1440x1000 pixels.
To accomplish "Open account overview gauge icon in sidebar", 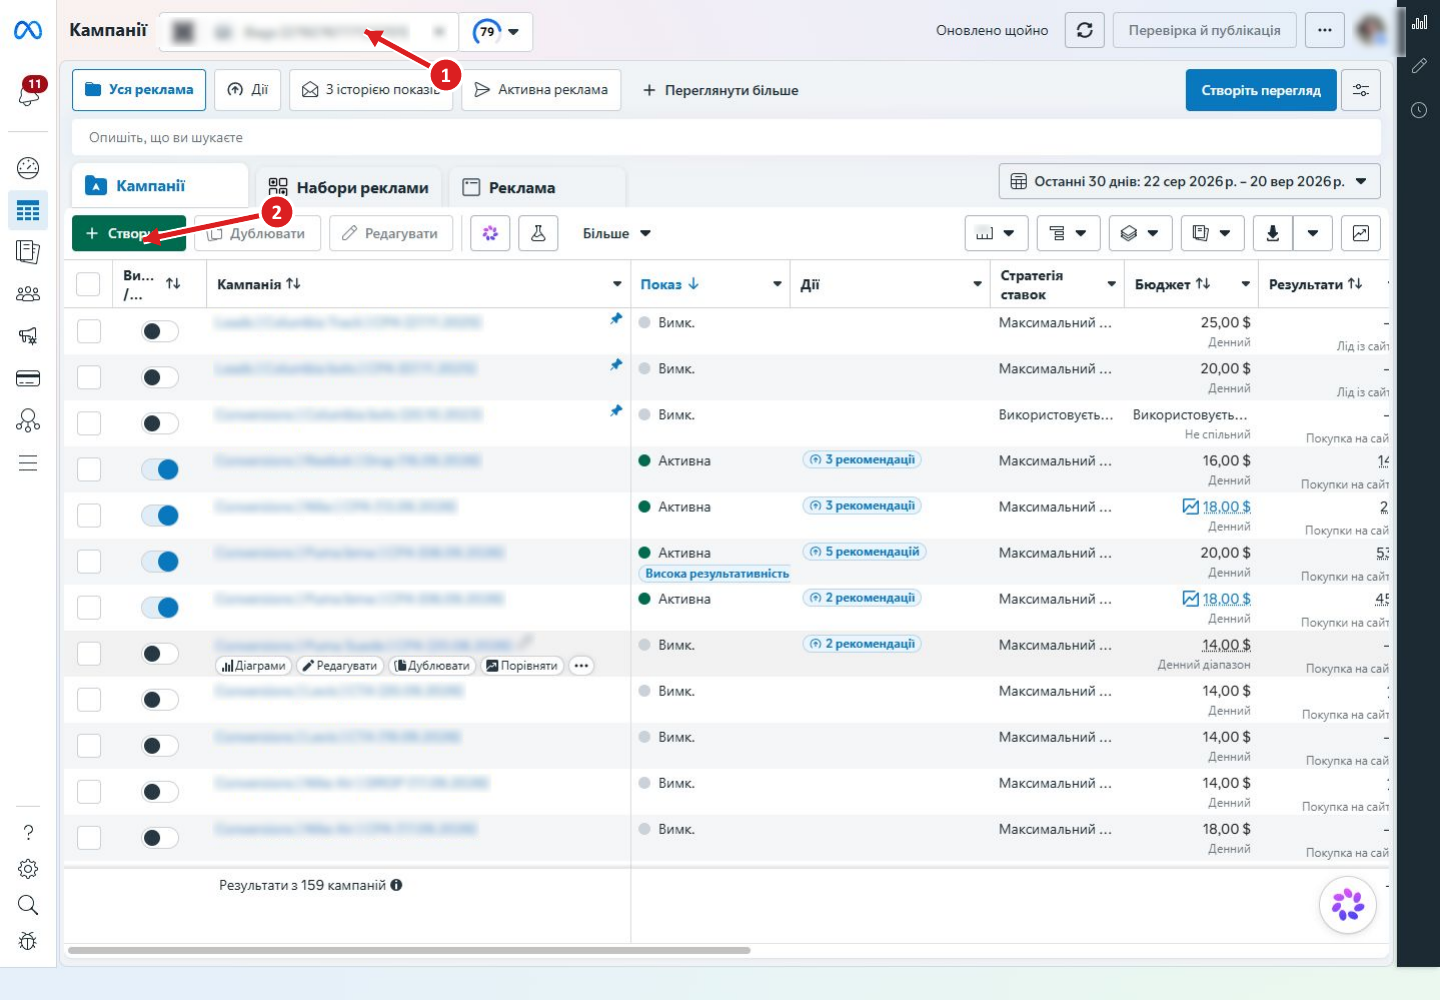I will pyautogui.click(x=28, y=168).
